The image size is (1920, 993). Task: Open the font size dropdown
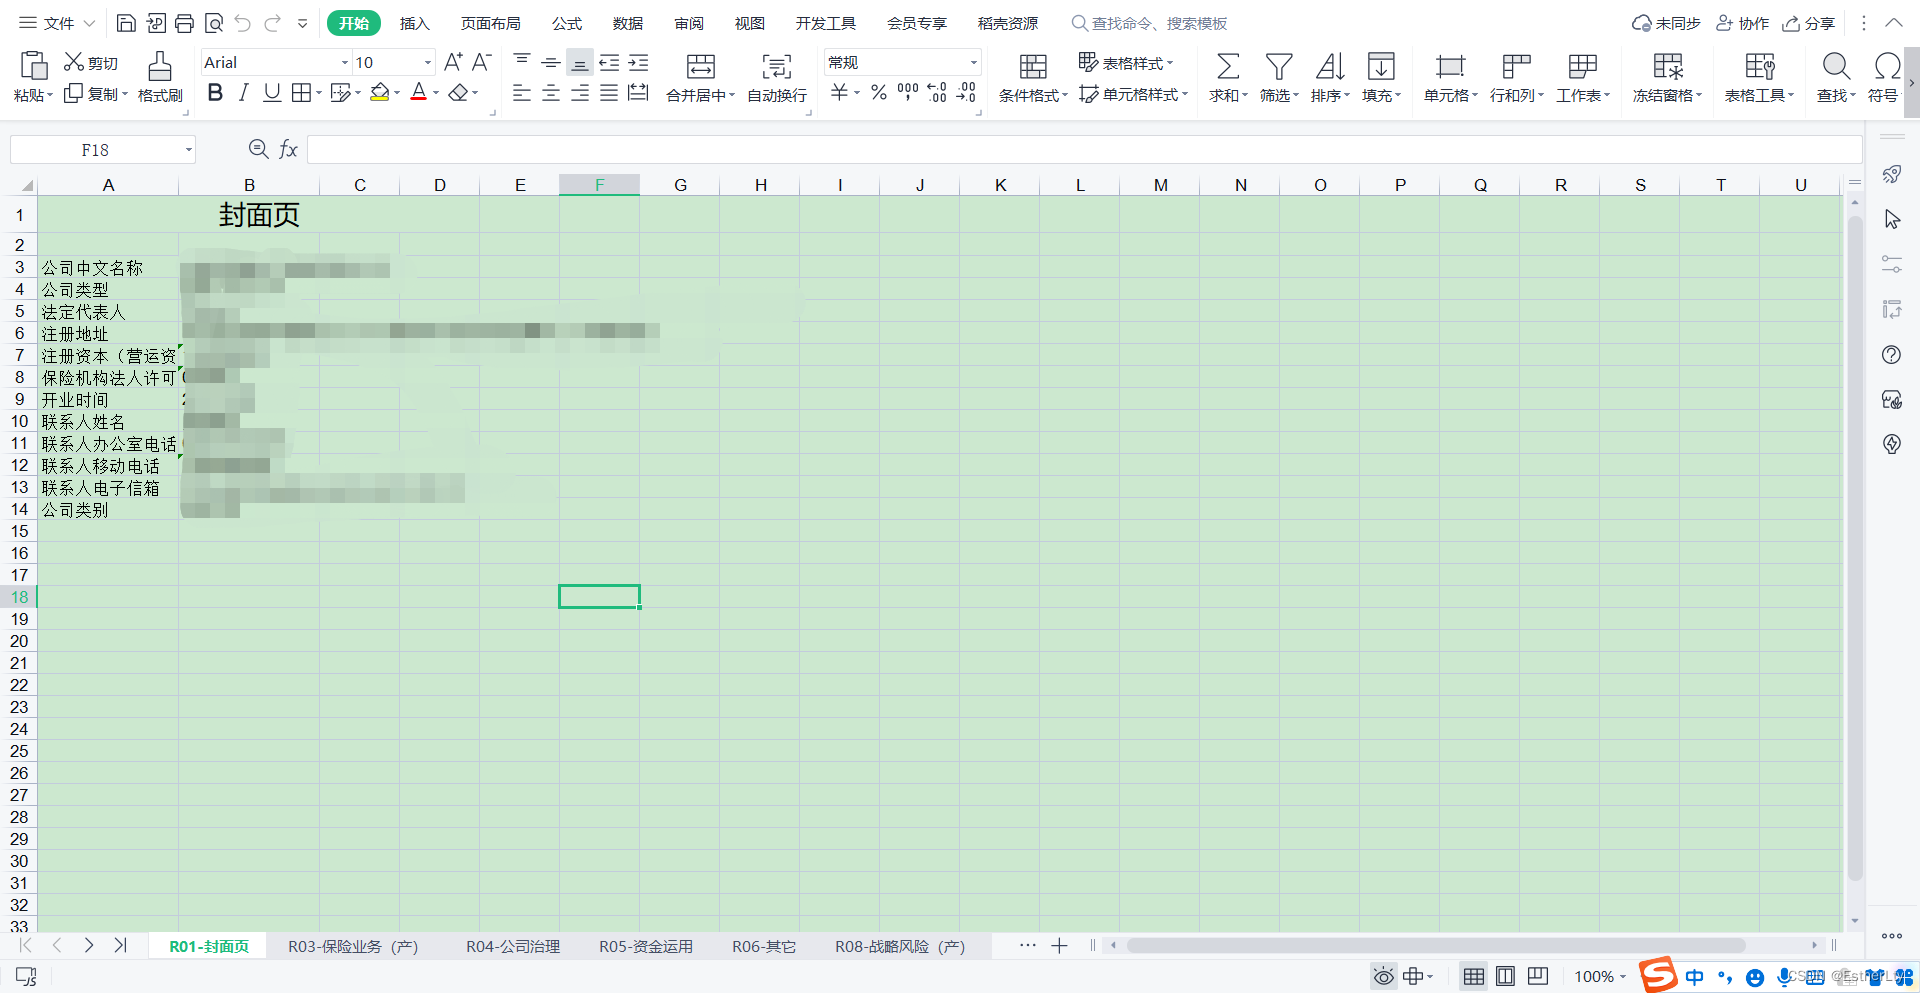(x=427, y=62)
